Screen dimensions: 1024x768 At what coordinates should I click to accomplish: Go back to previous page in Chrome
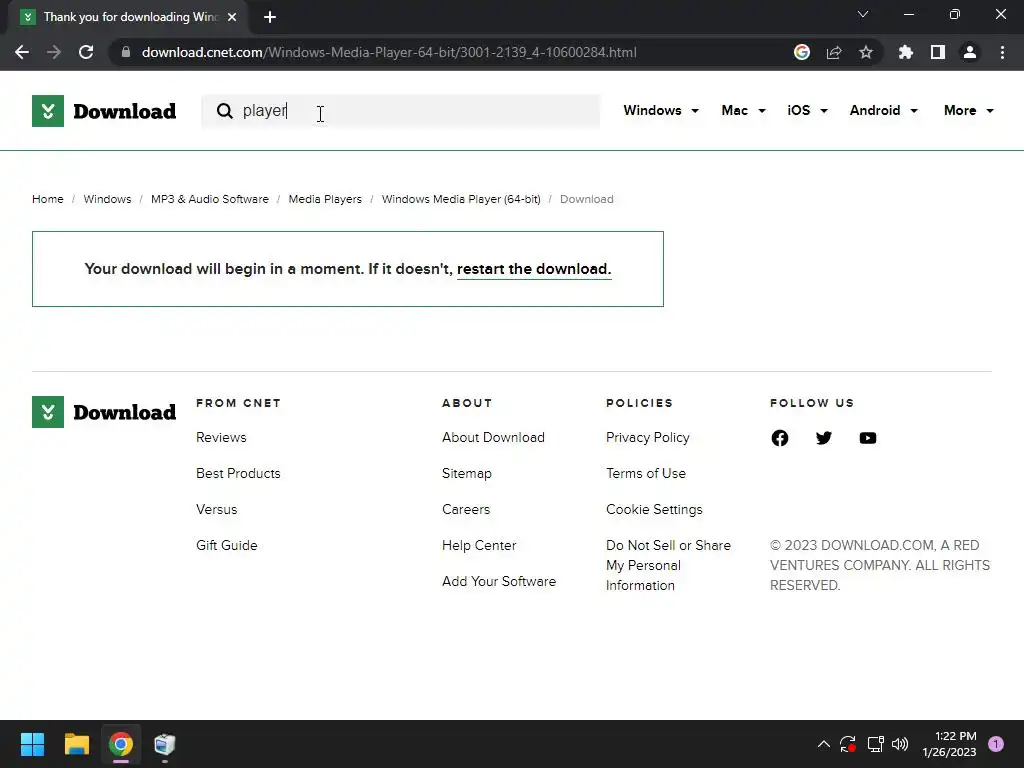click(x=22, y=52)
